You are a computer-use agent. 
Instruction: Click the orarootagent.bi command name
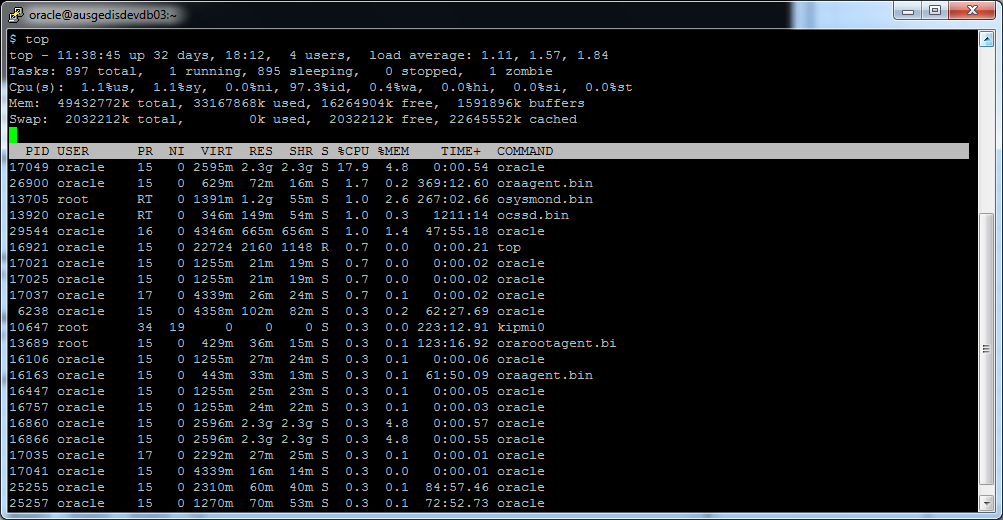coord(557,343)
